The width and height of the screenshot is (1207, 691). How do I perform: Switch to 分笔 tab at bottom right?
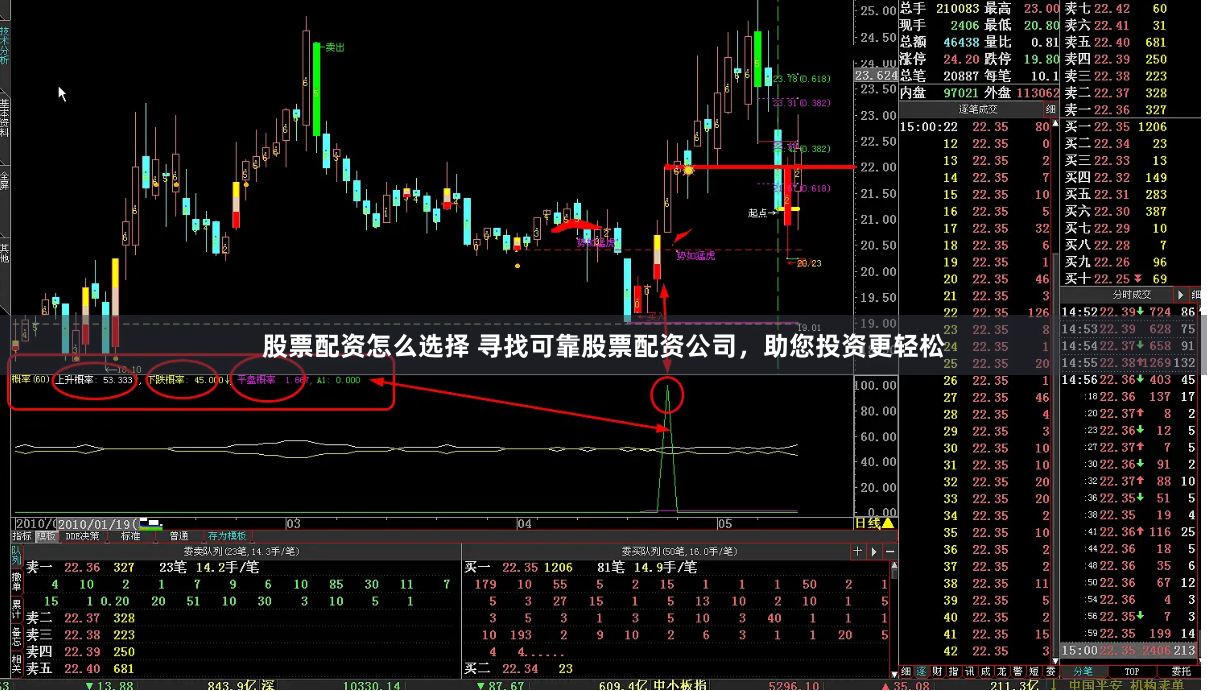click(1084, 670)
